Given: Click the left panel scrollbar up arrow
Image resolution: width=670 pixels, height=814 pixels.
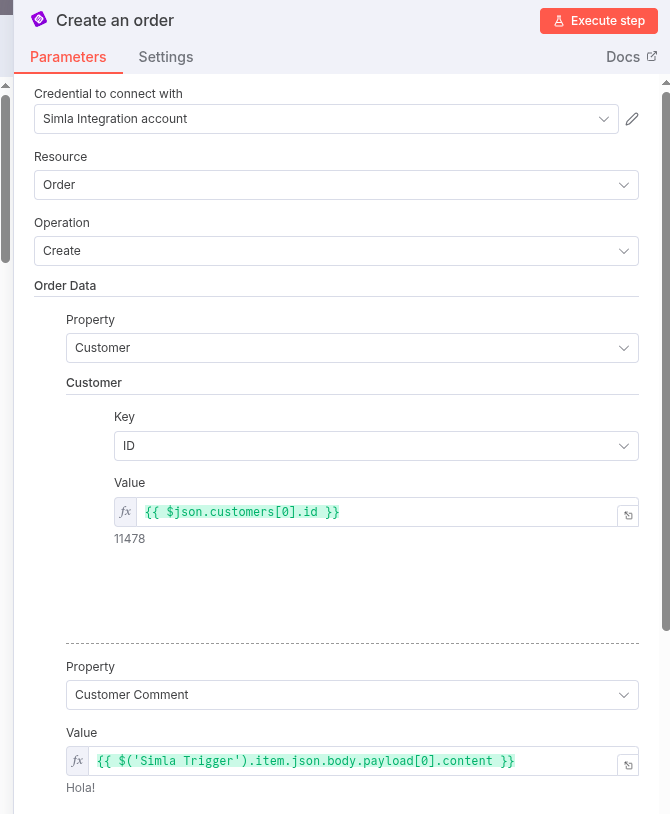Looking at the screenshot, I should [5, 86].
